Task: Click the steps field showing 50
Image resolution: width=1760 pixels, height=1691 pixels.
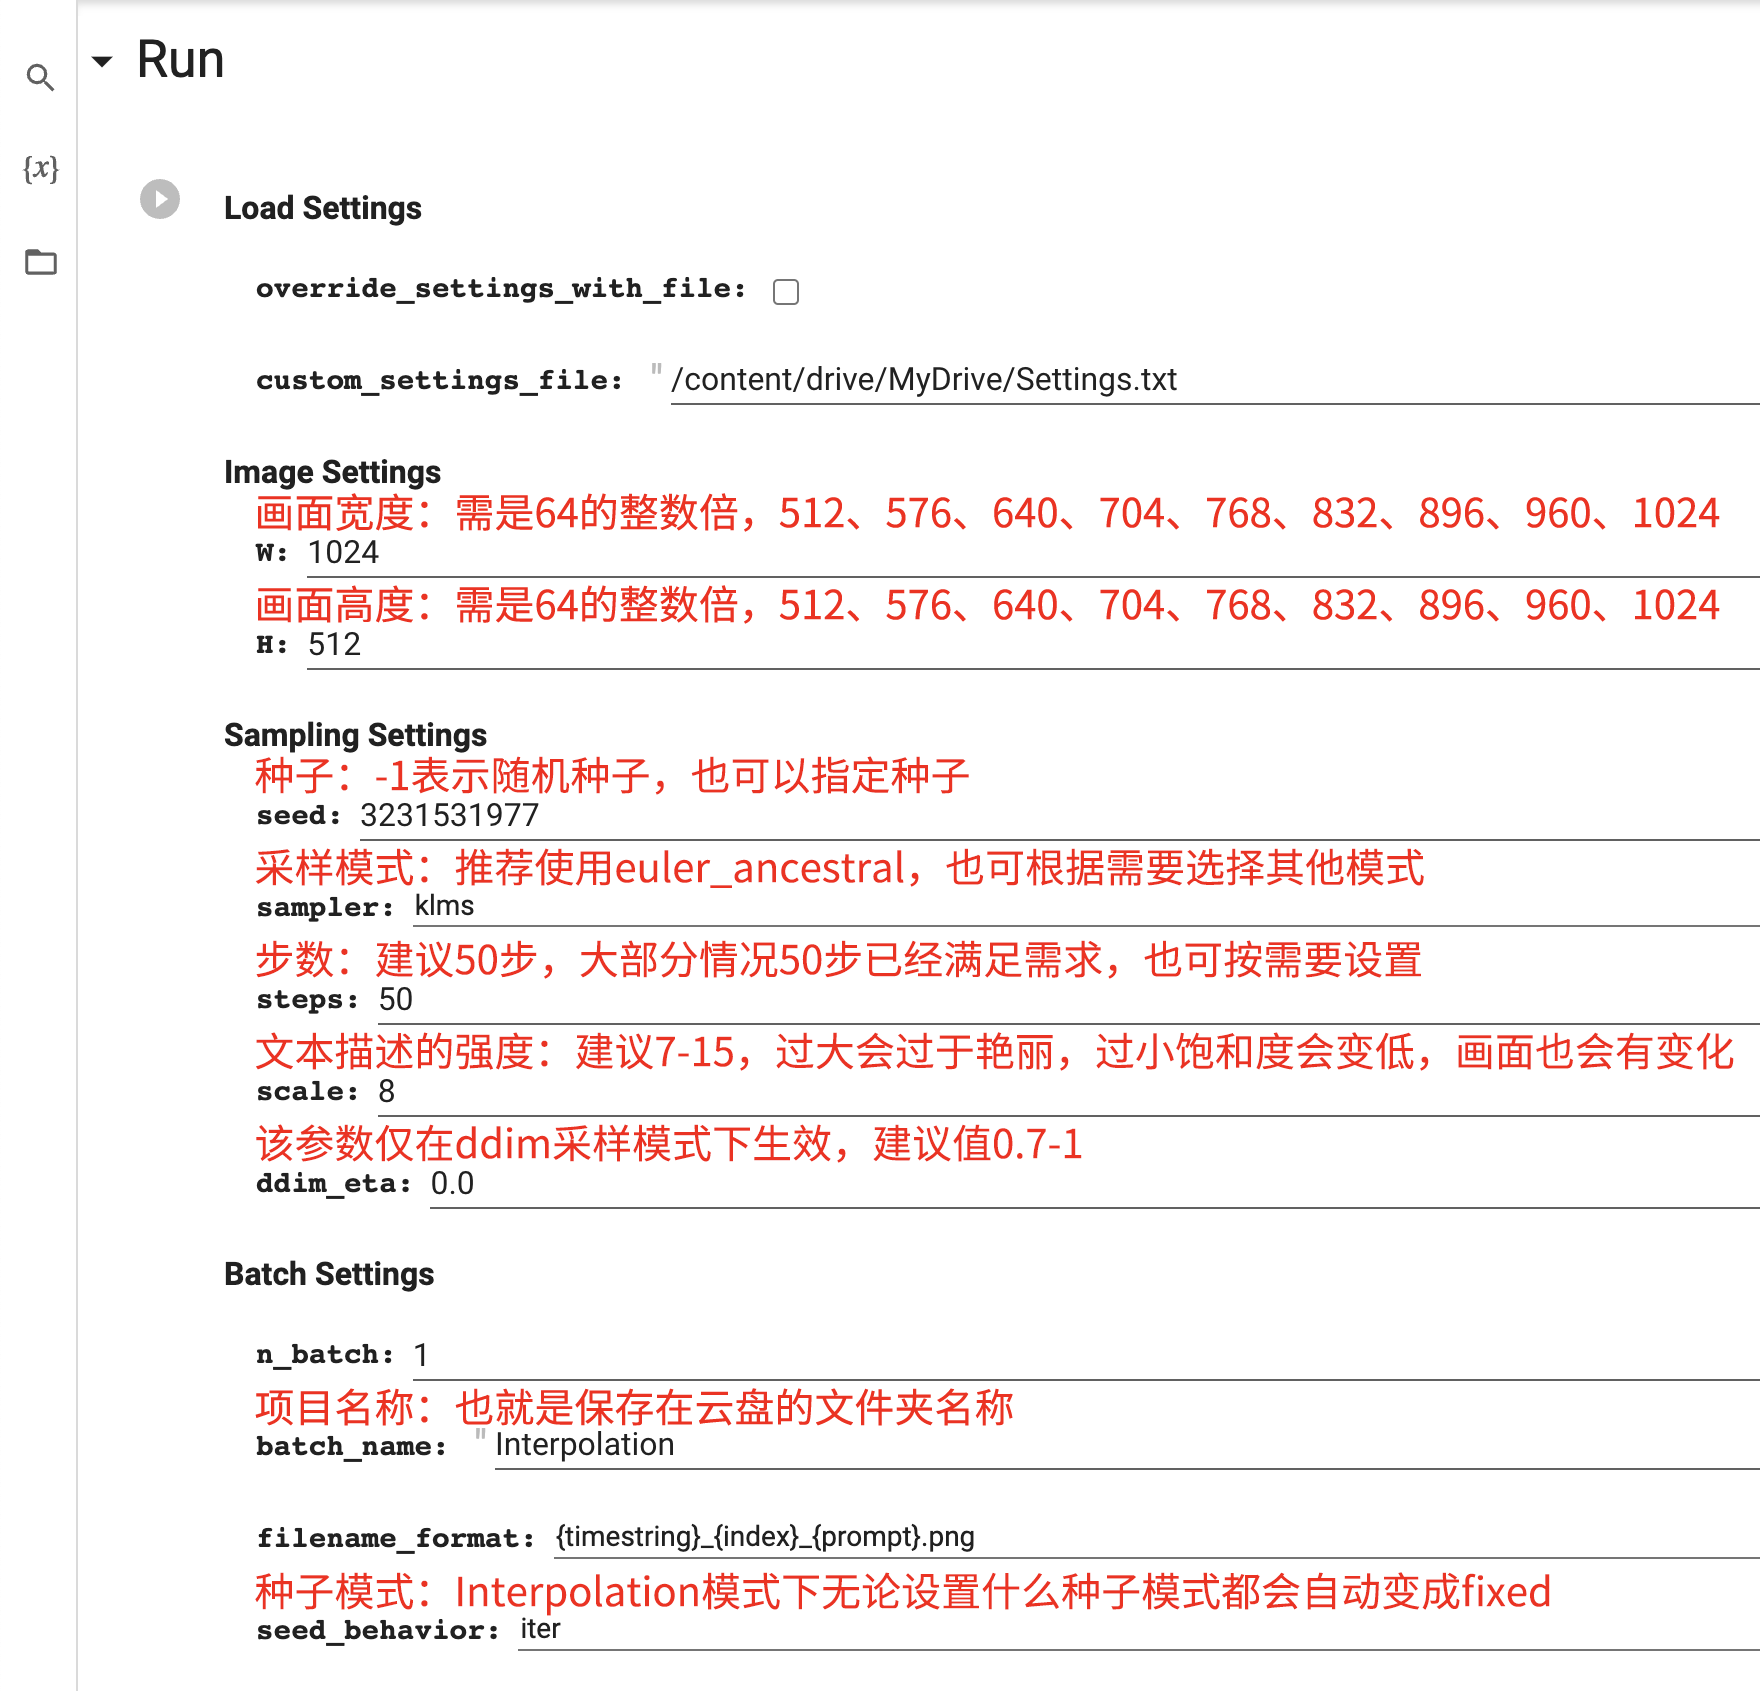Action: [1068, 1000]
